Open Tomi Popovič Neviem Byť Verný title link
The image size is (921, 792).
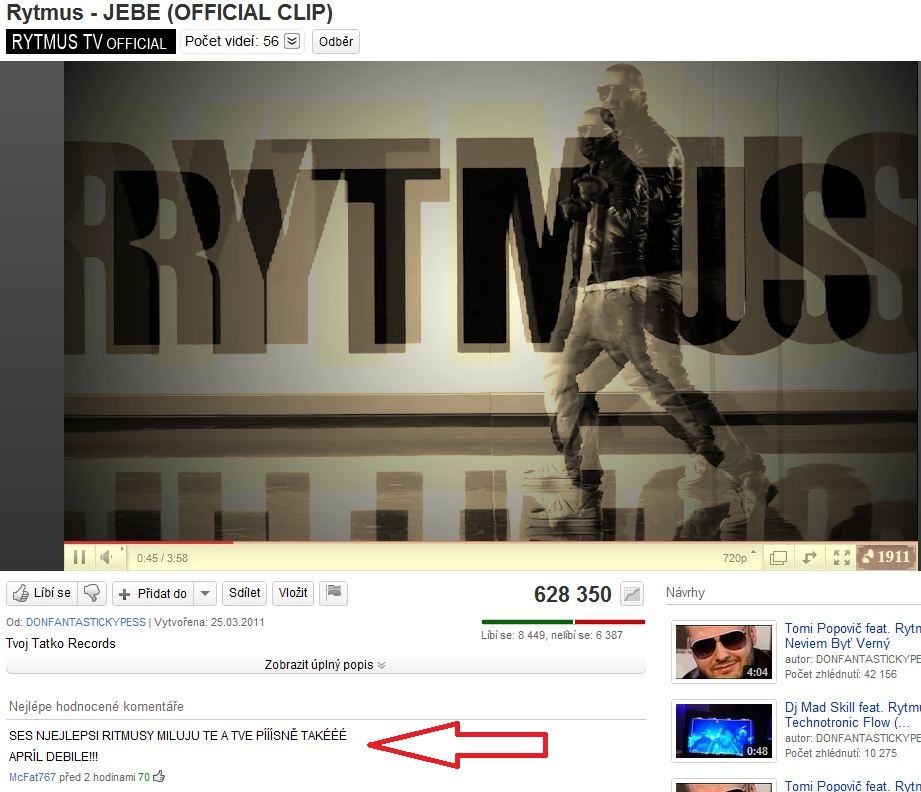[x=852, y=636]
